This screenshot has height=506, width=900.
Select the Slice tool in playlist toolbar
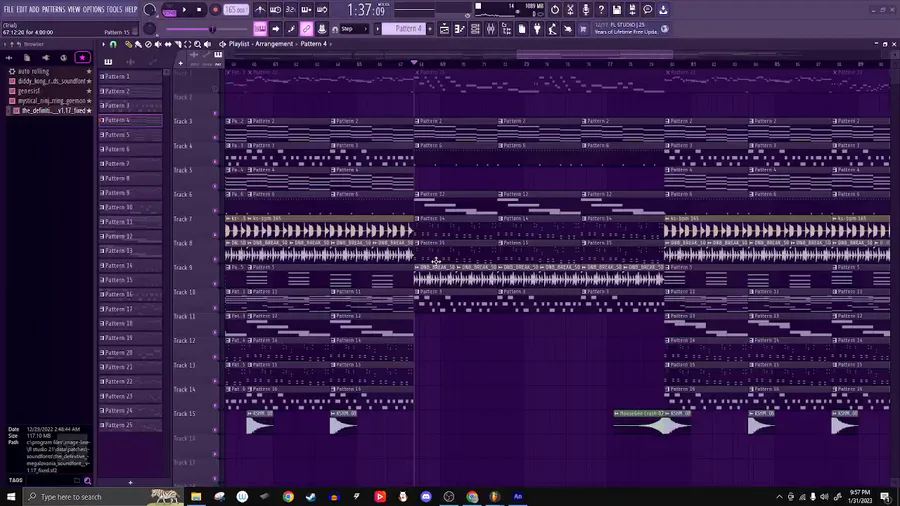pyautogui.click(x=177, y=44)
